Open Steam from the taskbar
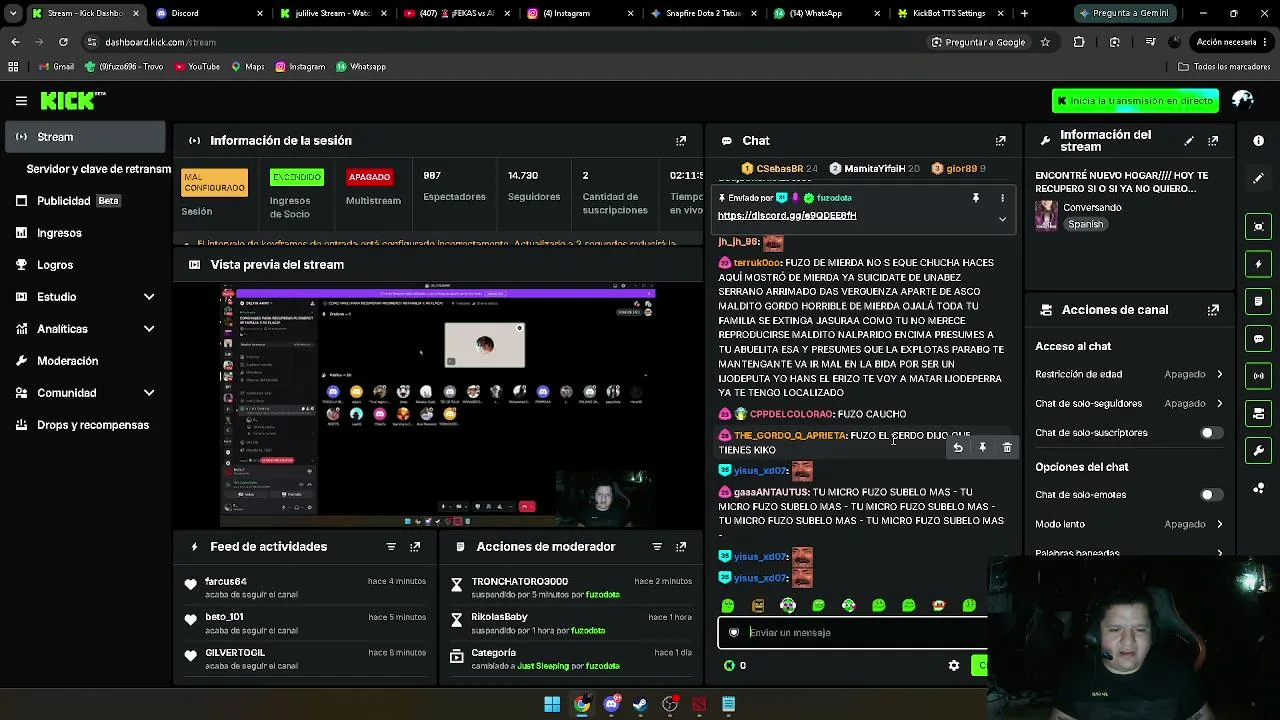 (x=640, y=704)
